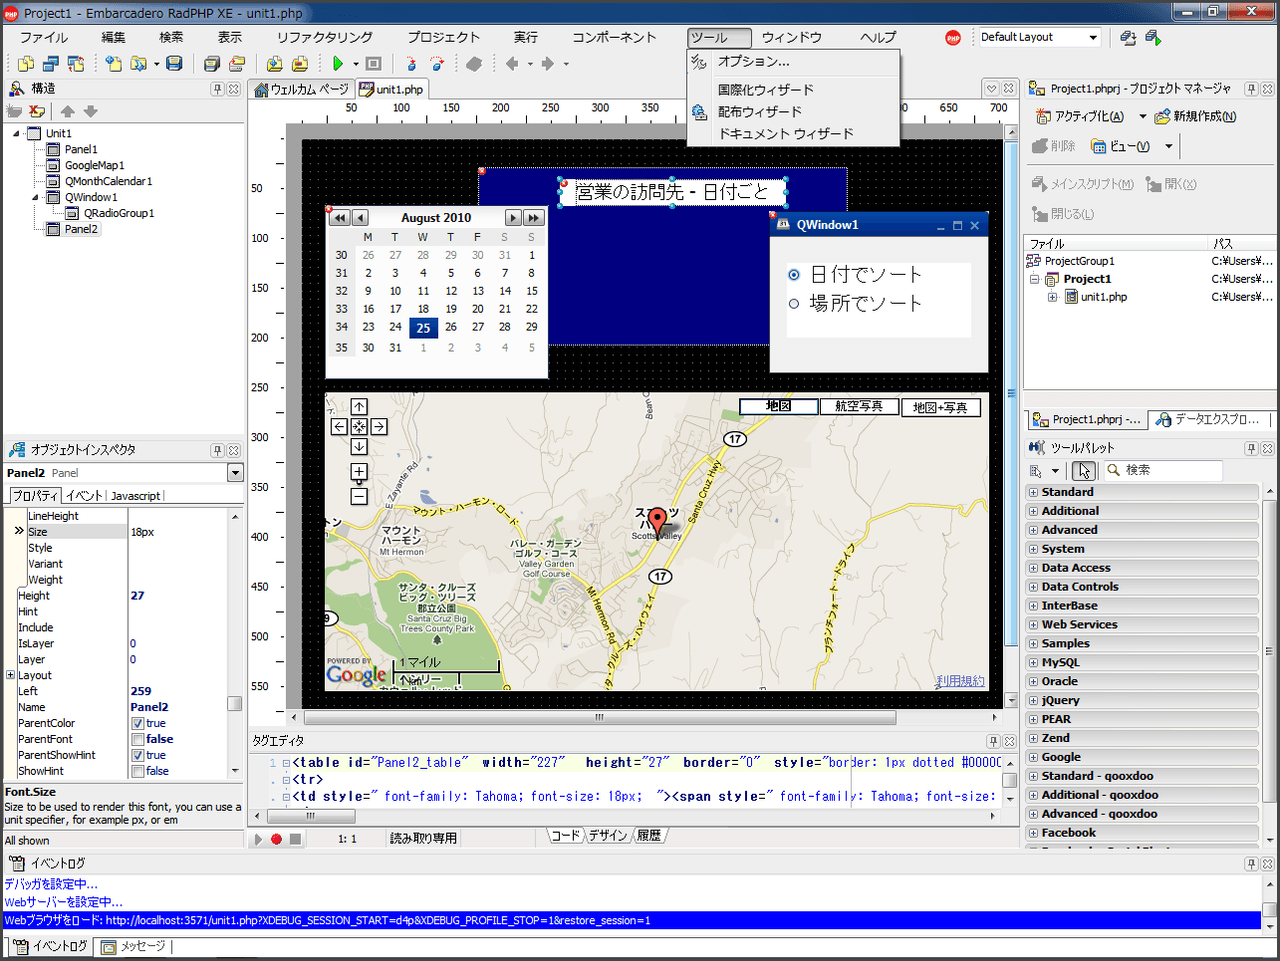Expand the Layout property in inspector
The height and width of the screenshot is (961, 1280).
(x=11, y=676)
